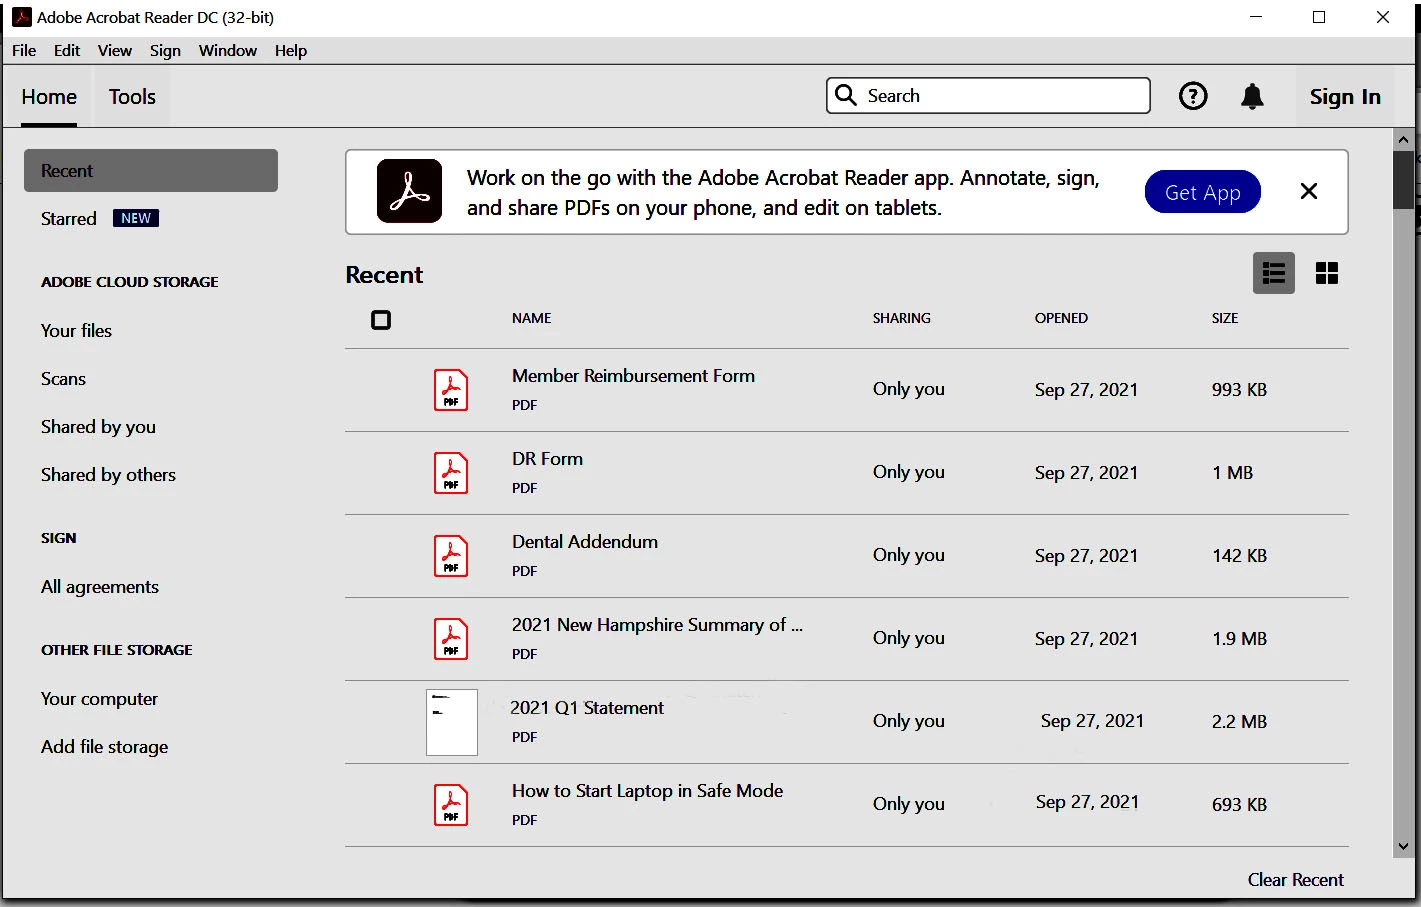Screen dimensions: 1421x907
Task: Click the Get App button
Action: [x=1203, y=192]
